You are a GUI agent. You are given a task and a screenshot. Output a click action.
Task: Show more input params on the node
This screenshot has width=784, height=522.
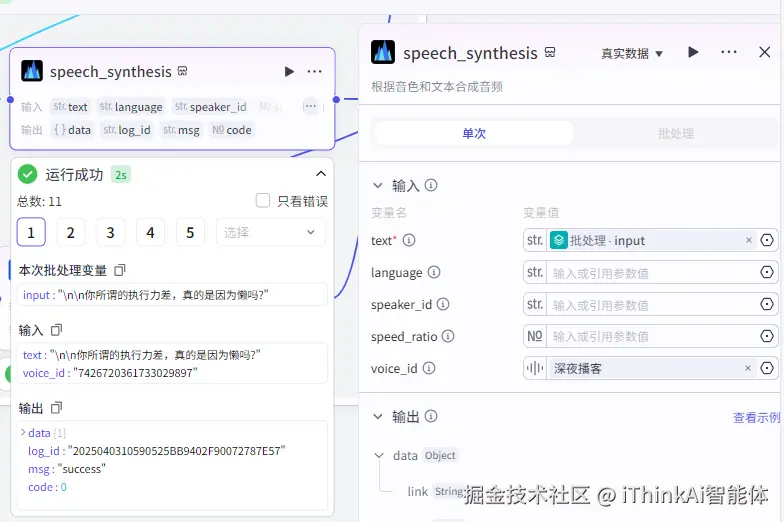pos(310,106)
